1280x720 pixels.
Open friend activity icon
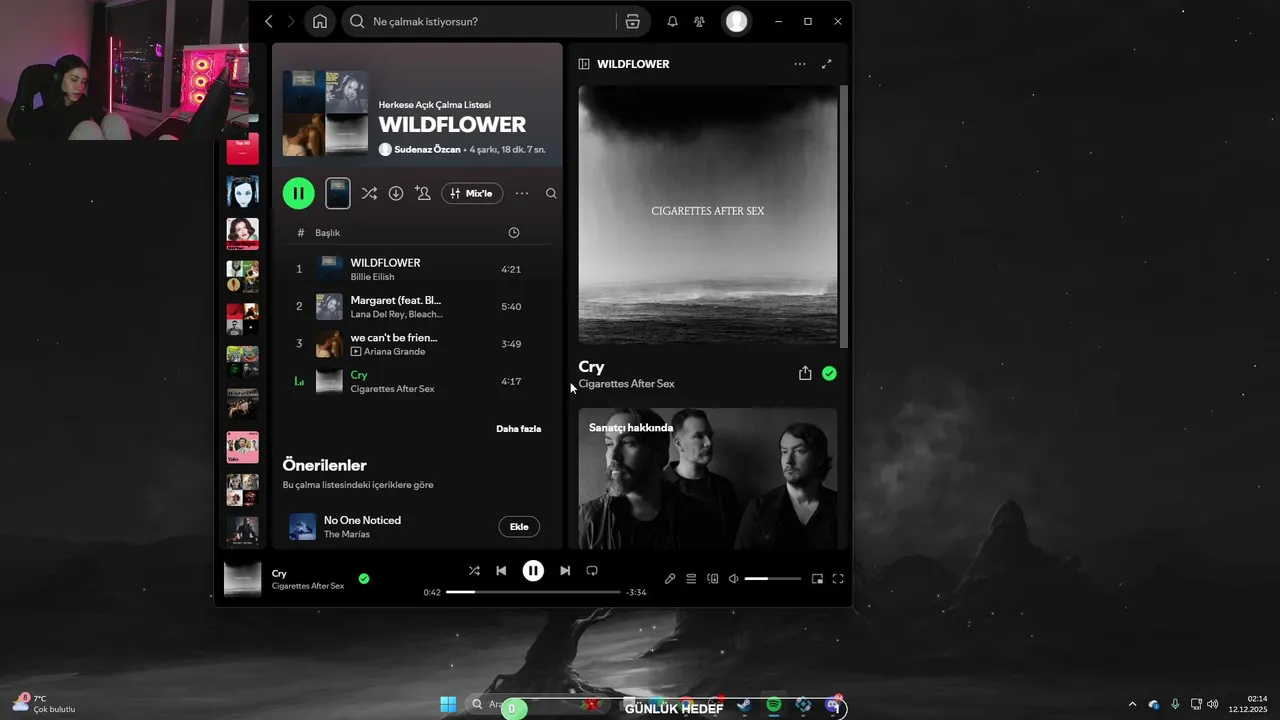tap(699, 21)
